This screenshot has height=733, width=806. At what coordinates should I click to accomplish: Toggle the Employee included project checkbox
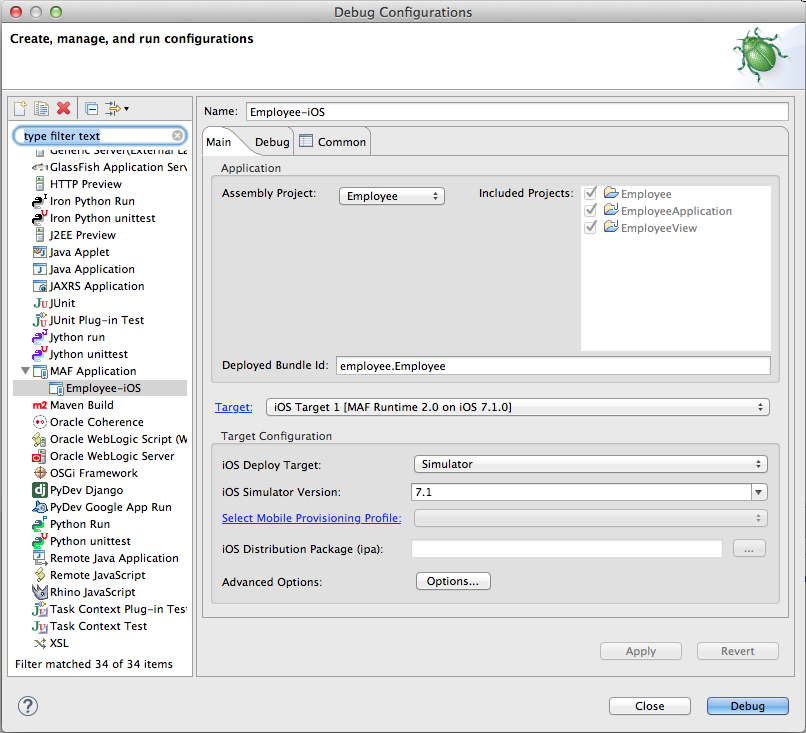(x=591, y=193)
